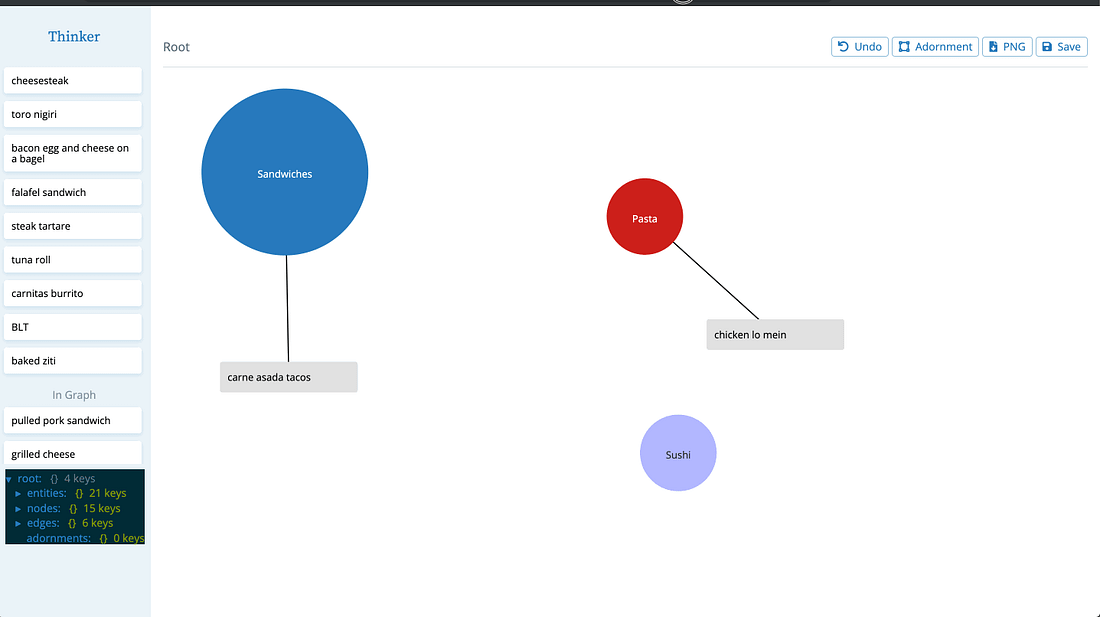Pick bacon egg and cheese on a bagel
This screenshot has width=1100, height=617.
coord(72,153)
